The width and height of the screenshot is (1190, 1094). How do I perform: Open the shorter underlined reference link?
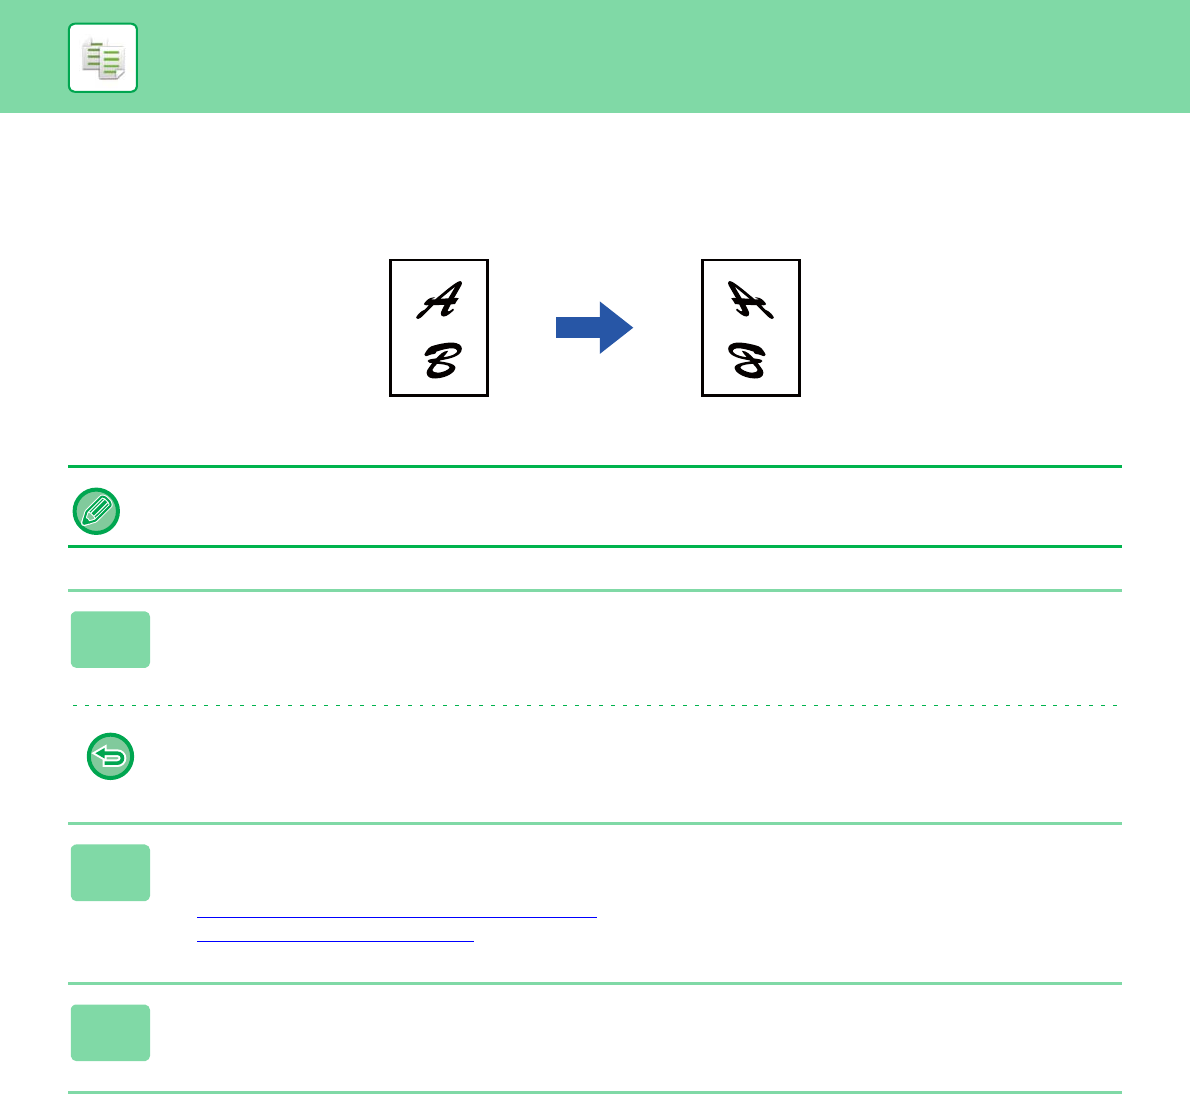(x=335, y=939)
